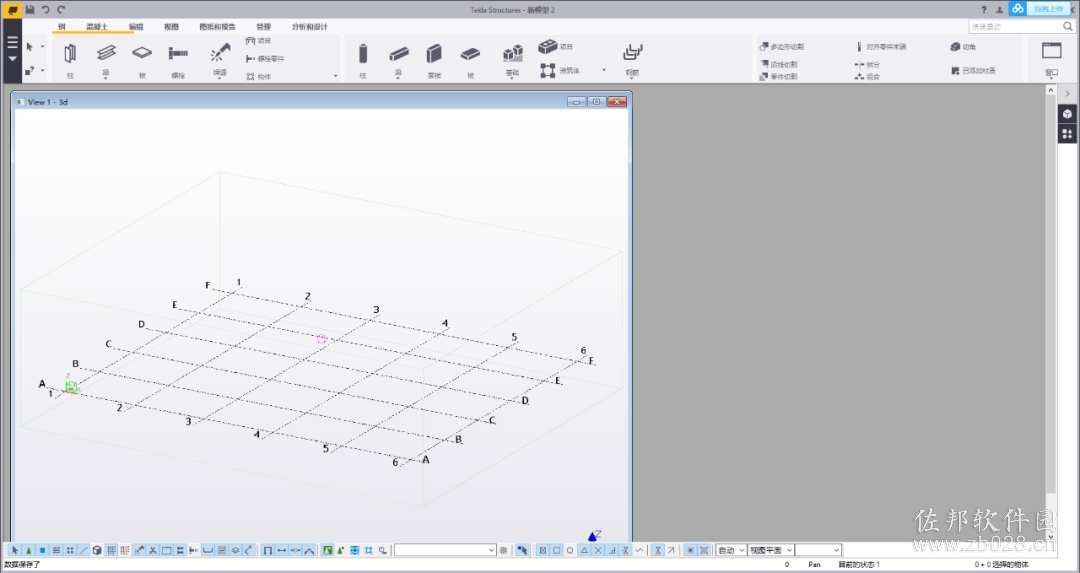Image resolution: width=1080 pixels, height=573 pixels.
Task: Click the 切角 chamfer button
Action: click(963, 47)
